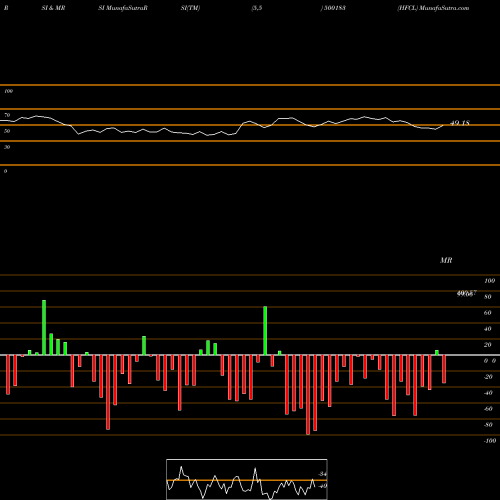This screenshot has height=500, width=500.
Task: Click the '40' label on the MR axis
Action: coord(488,329)
